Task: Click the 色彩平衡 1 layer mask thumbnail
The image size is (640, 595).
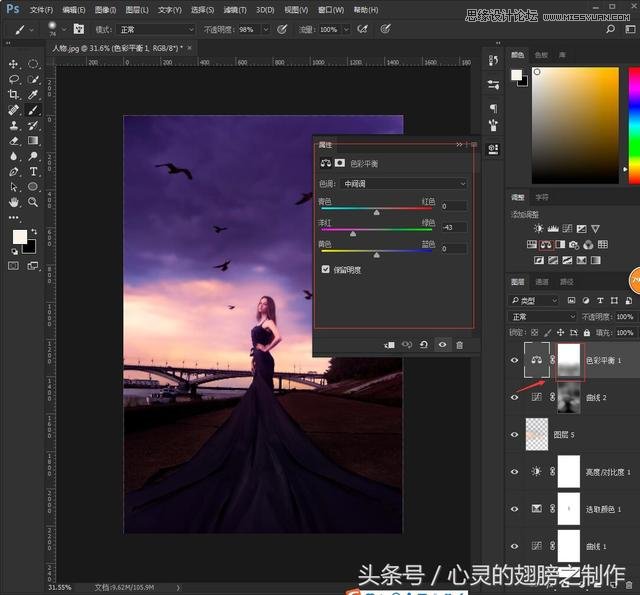Action: pyautogui.click(x=568, y=360)
